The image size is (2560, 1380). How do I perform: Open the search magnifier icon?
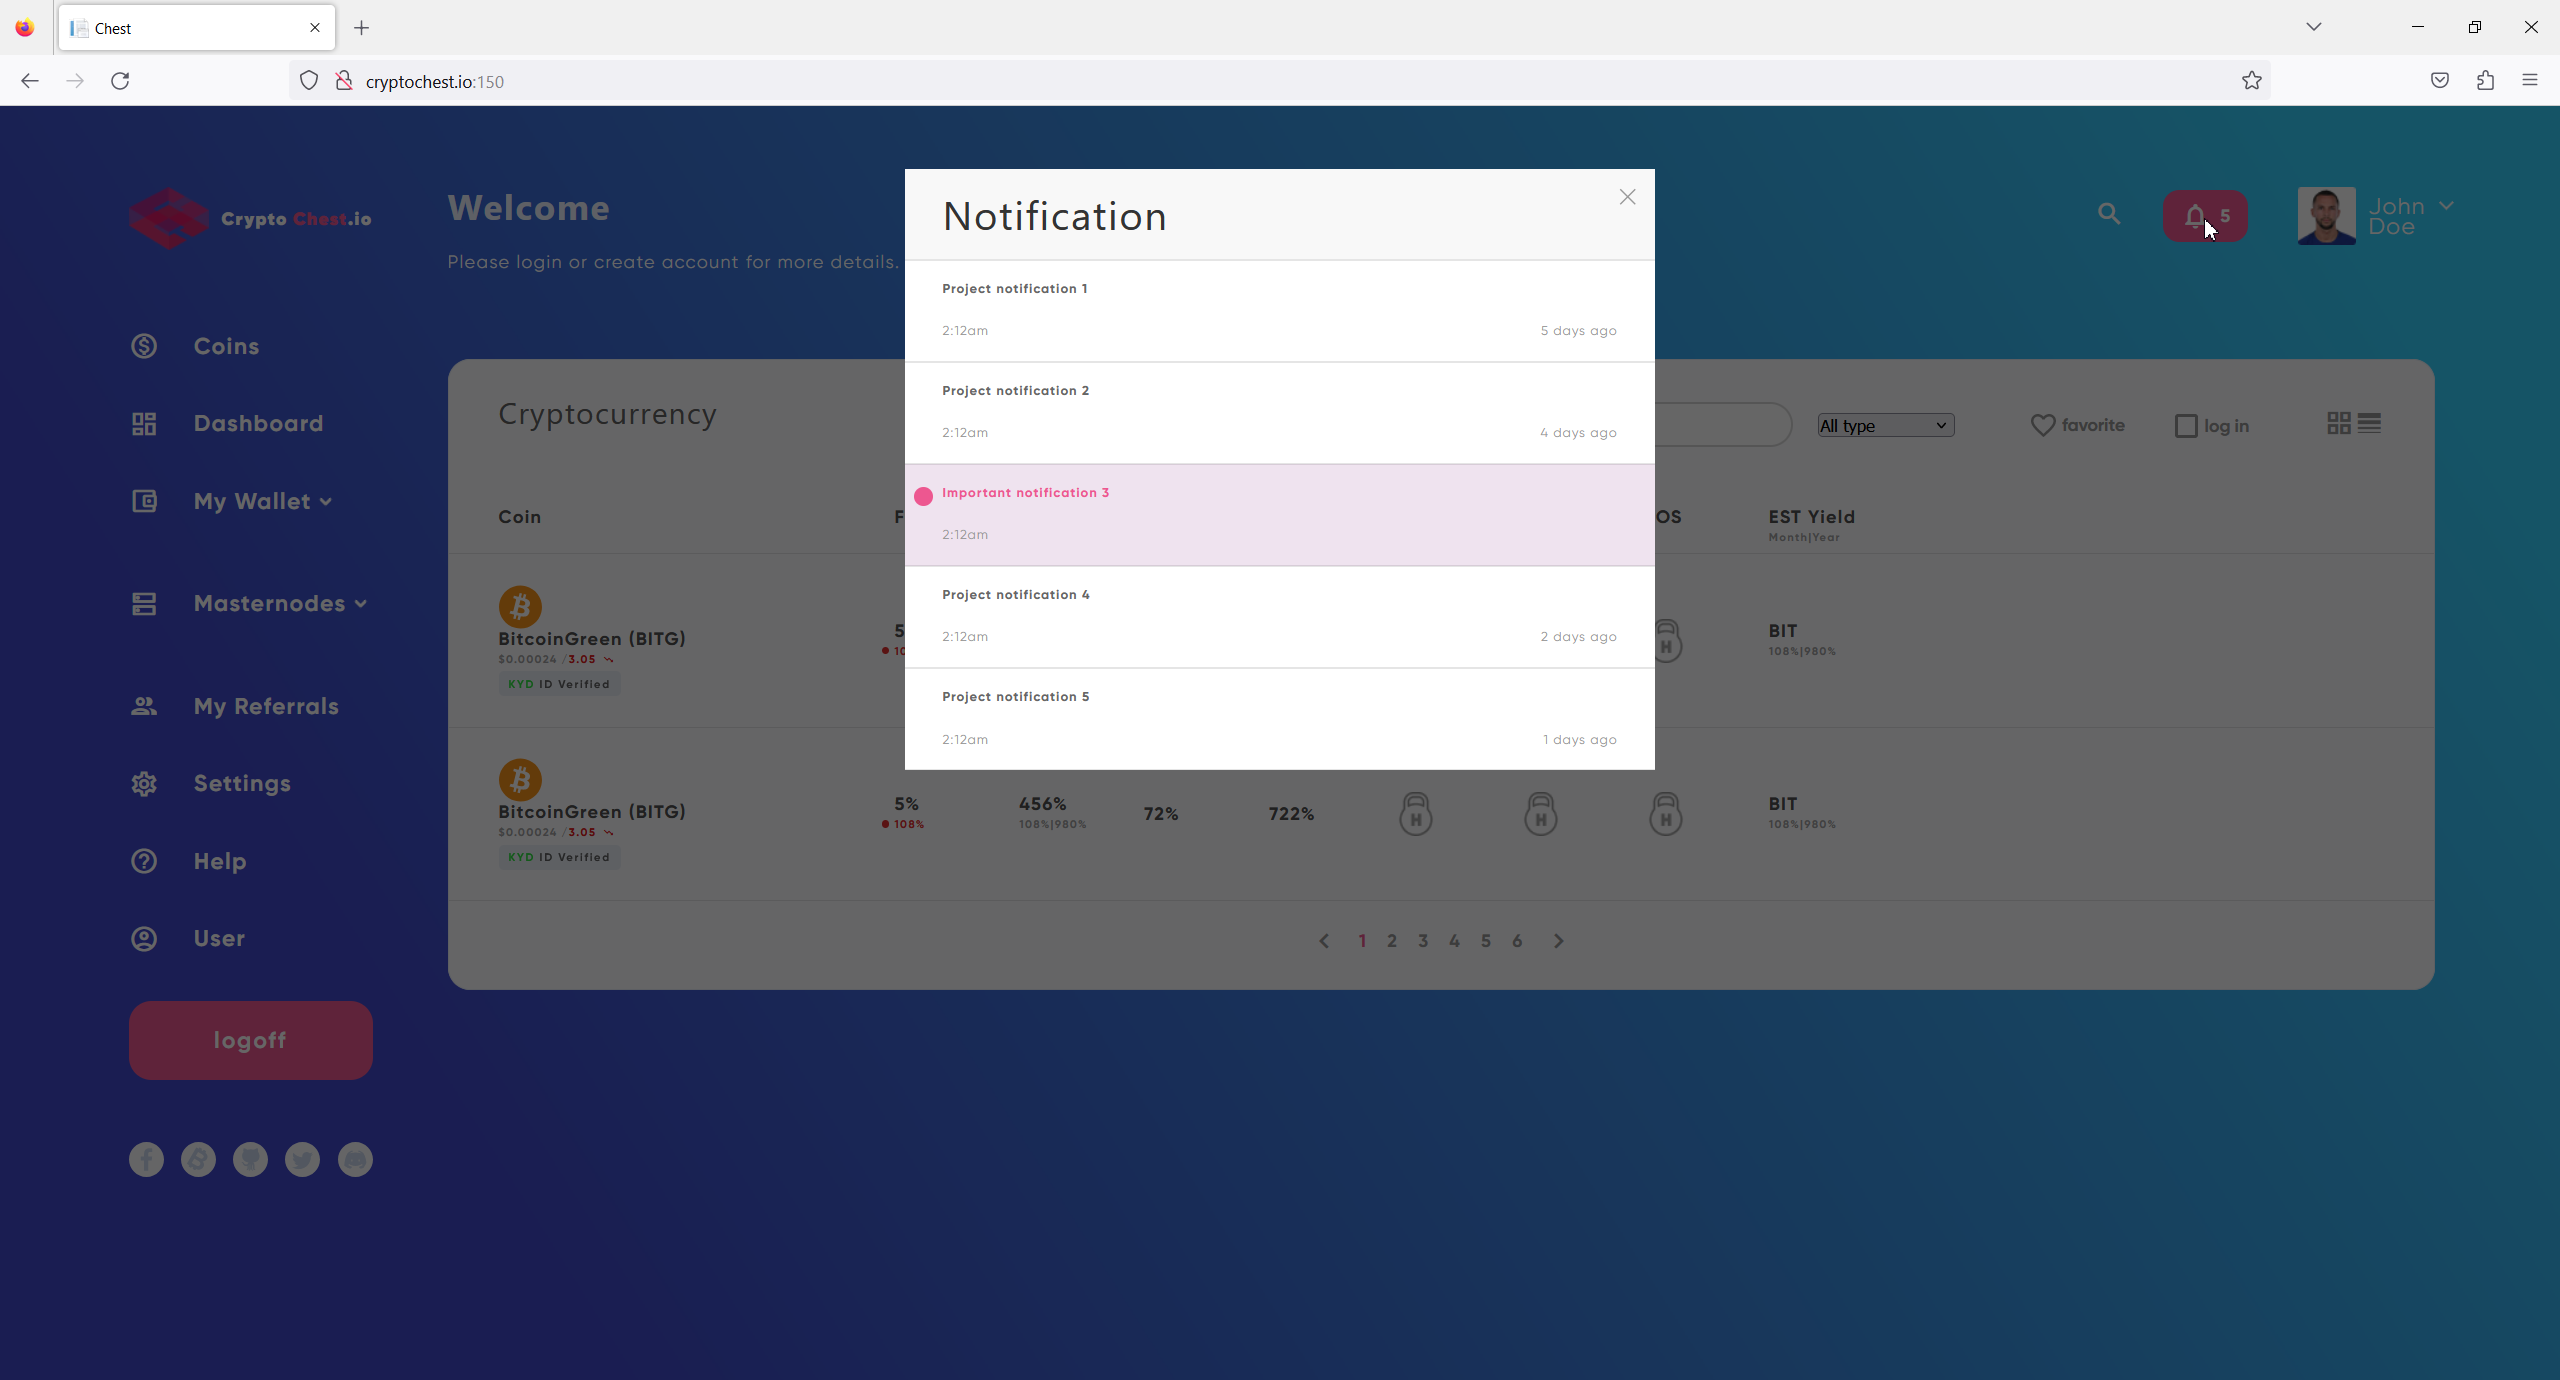(x=2109, y=214)
